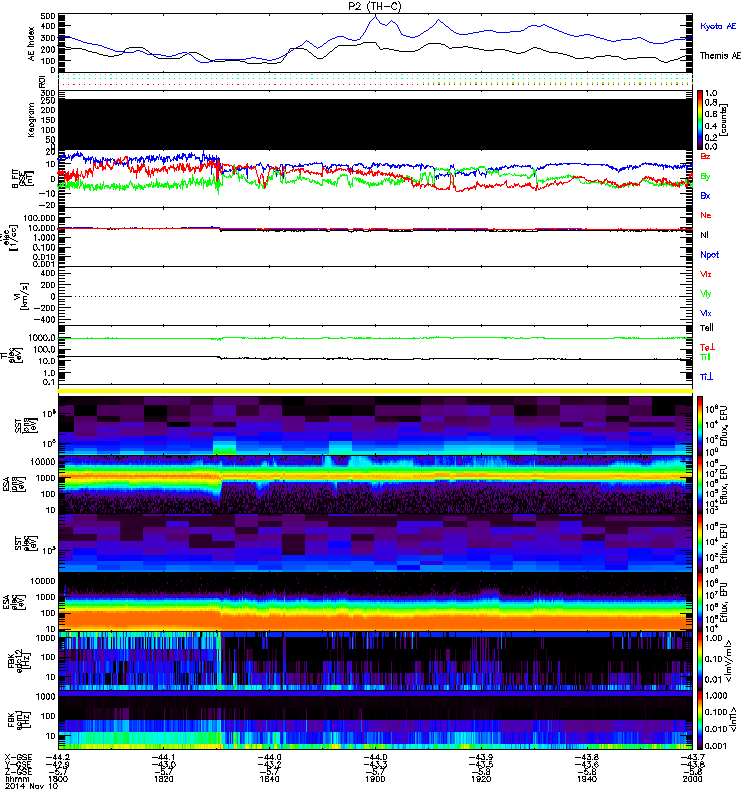Screen dimensions: 750x800
Task: Click the "-44.1" X-GSE value
Action: [163, 758]
